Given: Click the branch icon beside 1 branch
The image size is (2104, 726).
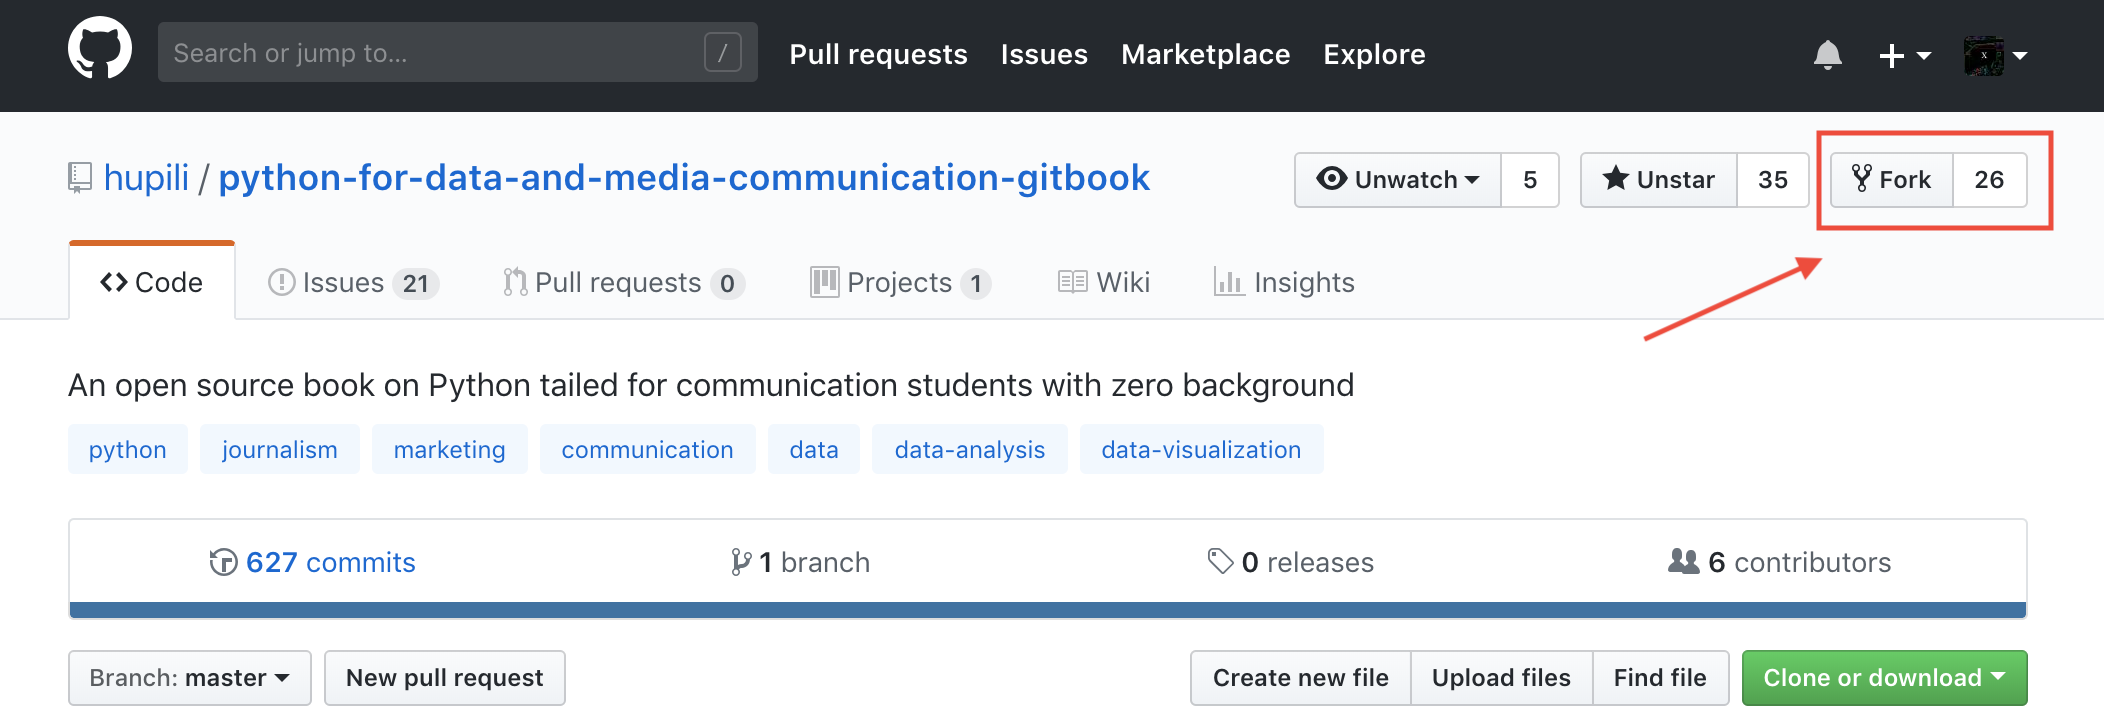Looking at the screenshot, I should [740, 562].
